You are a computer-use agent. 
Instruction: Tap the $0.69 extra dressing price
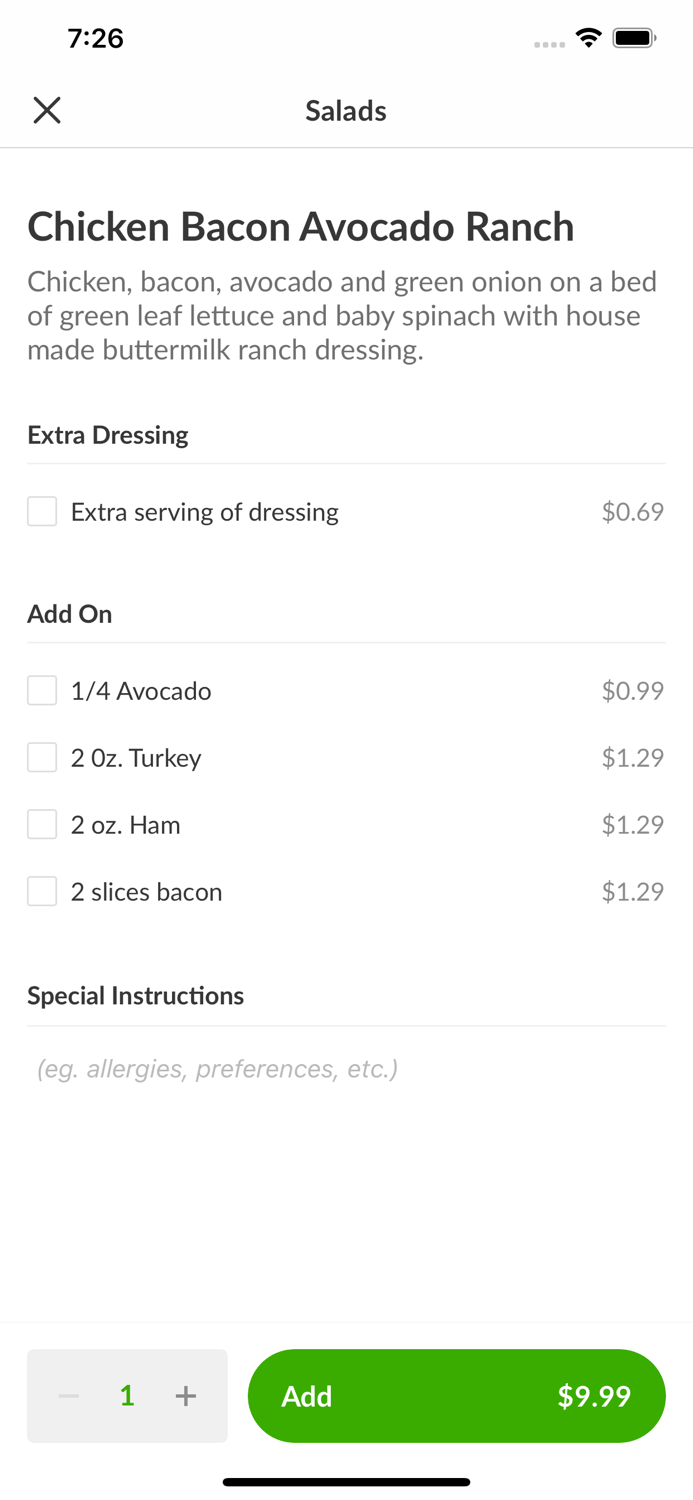tap(632, 512)
